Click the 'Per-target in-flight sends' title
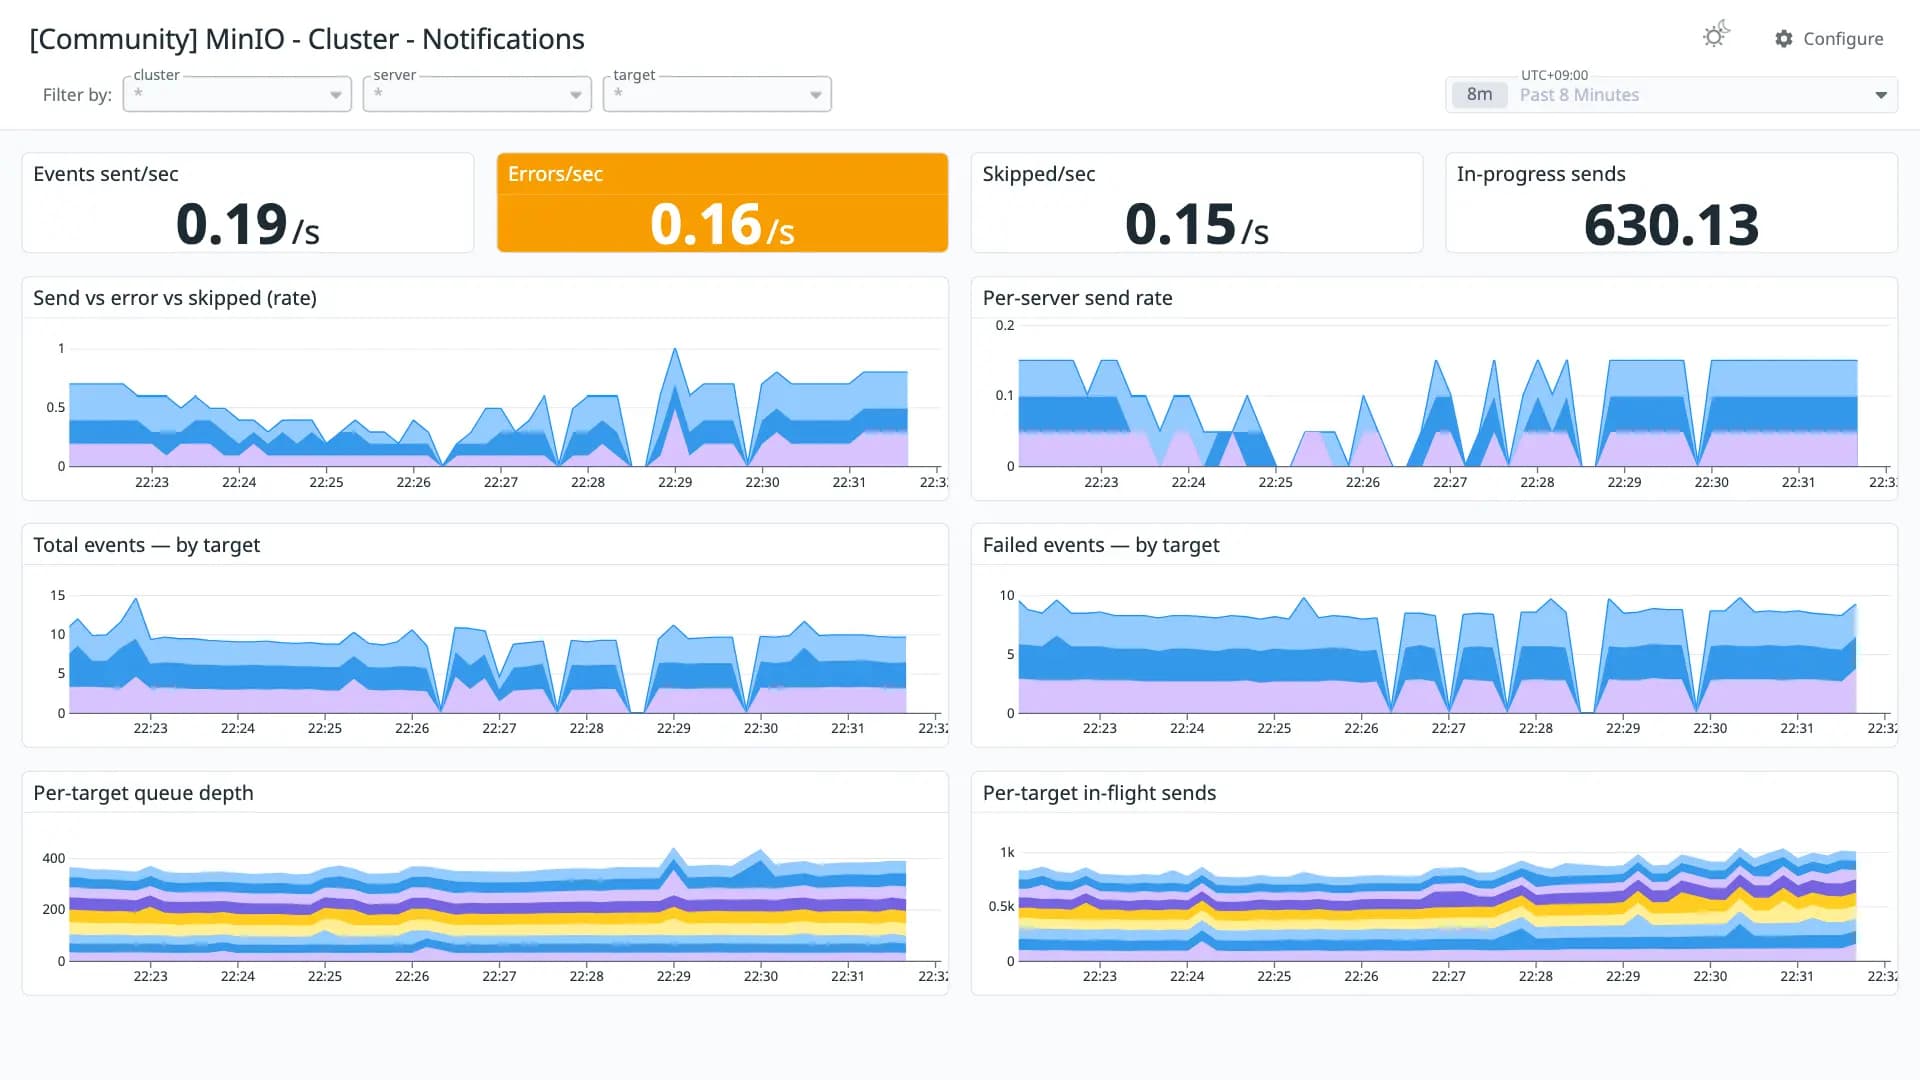The image size is (1920, 1080). [1099, 793]
